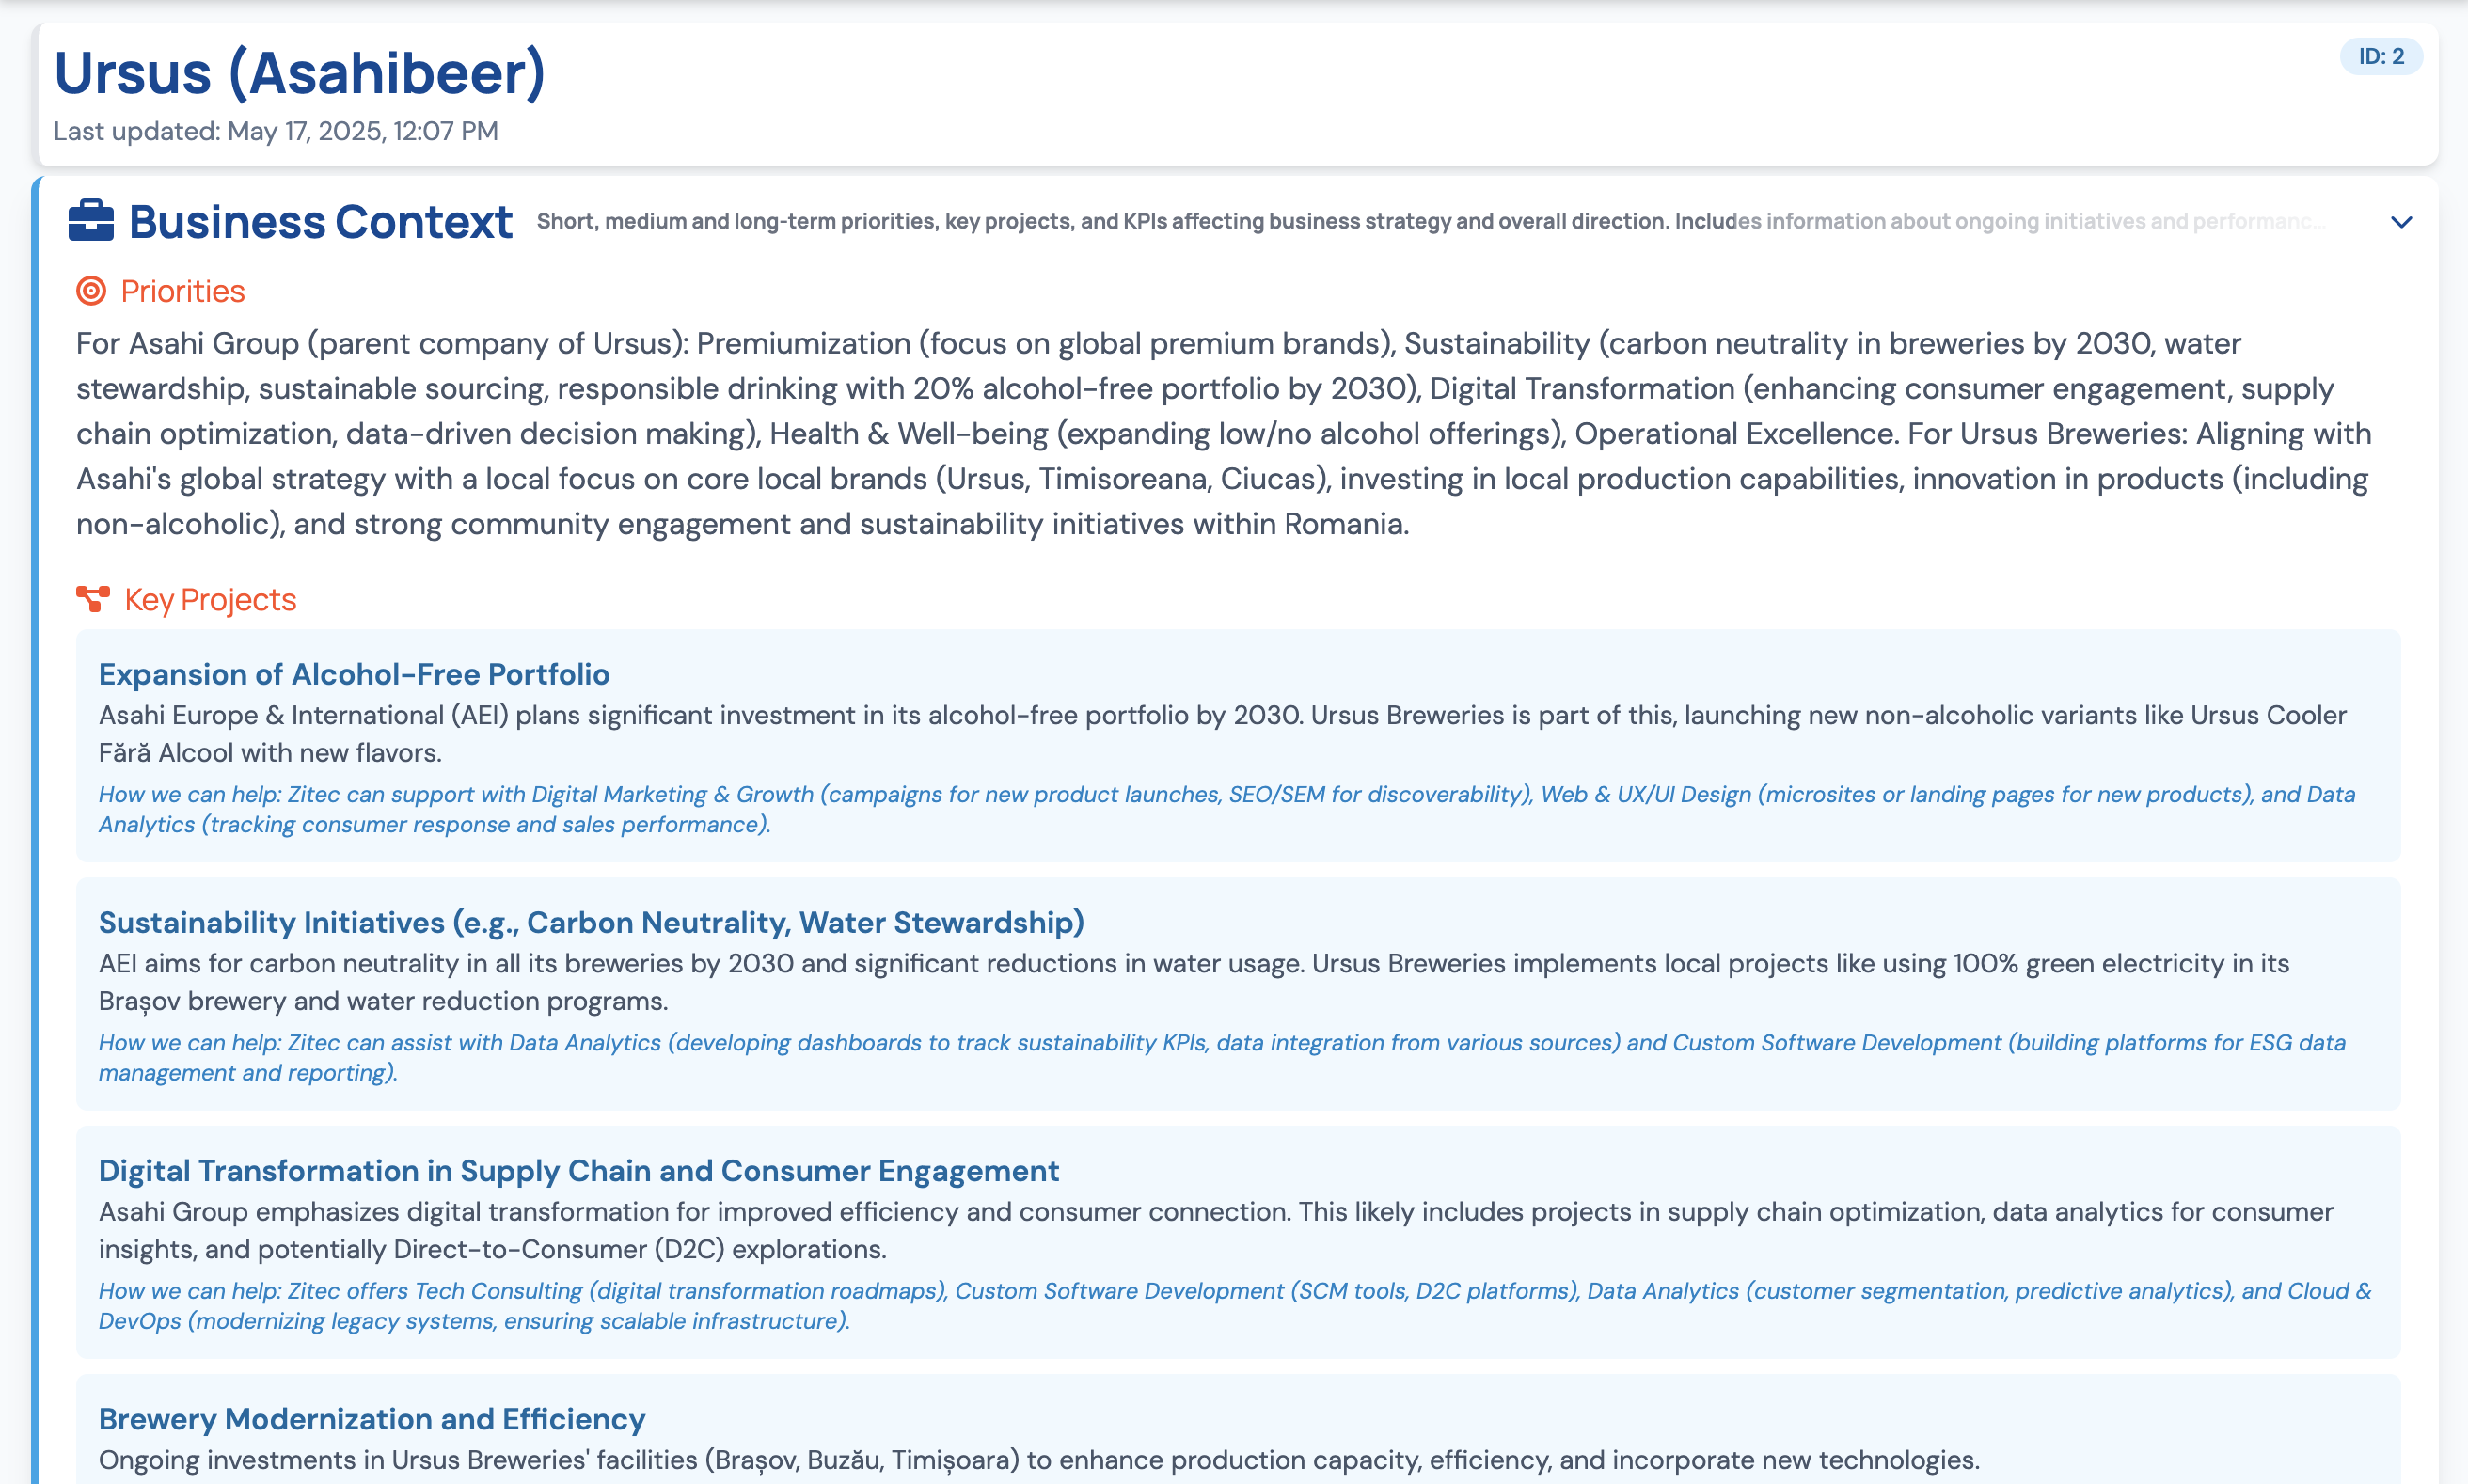Screen dimensions: 2468x1484
Task: Click 'How we can help' under Alcohol-Free Portfolio
Action: point(1226,809)
